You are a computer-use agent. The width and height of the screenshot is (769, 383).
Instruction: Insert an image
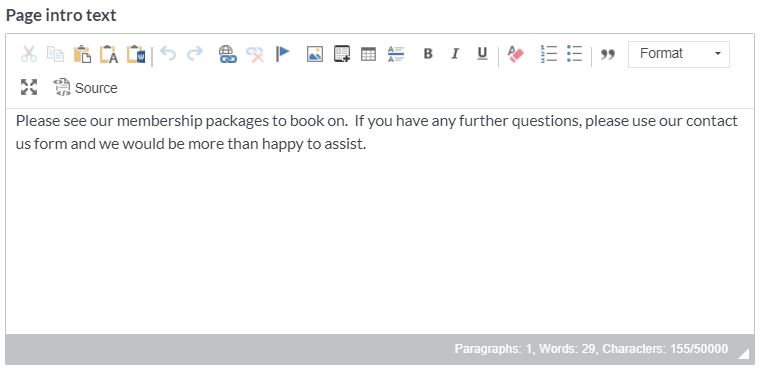[x=315, y=54]
